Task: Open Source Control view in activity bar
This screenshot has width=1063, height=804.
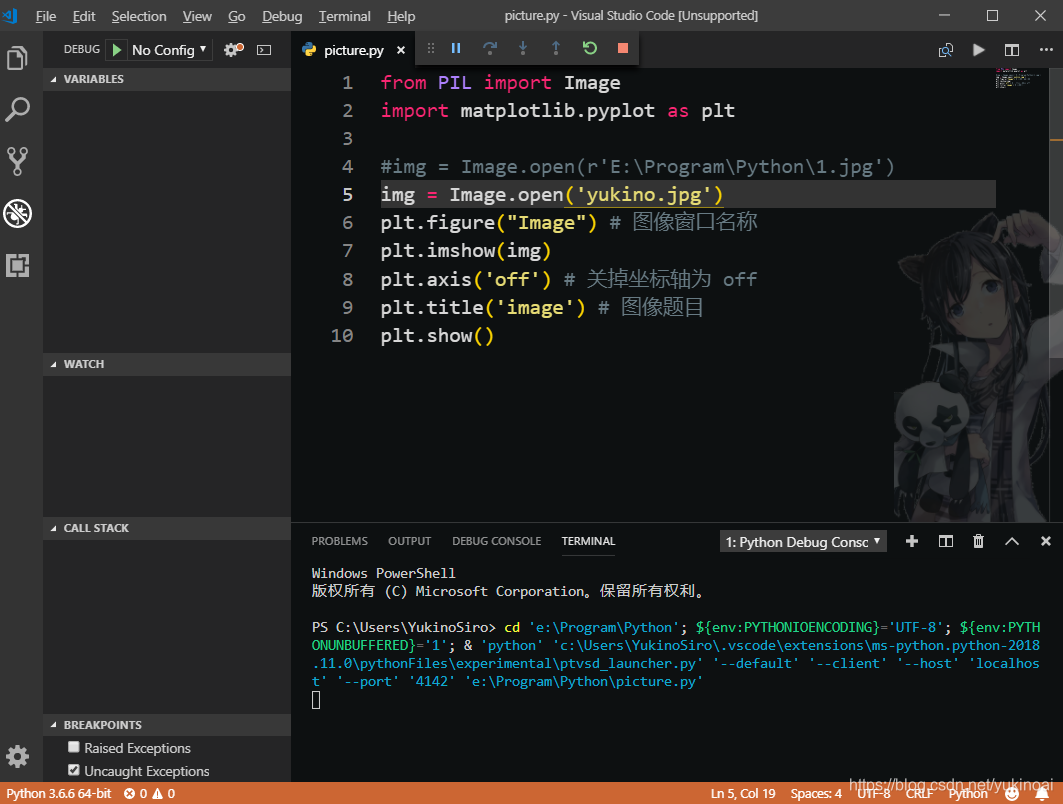Action: coord(18,161)
